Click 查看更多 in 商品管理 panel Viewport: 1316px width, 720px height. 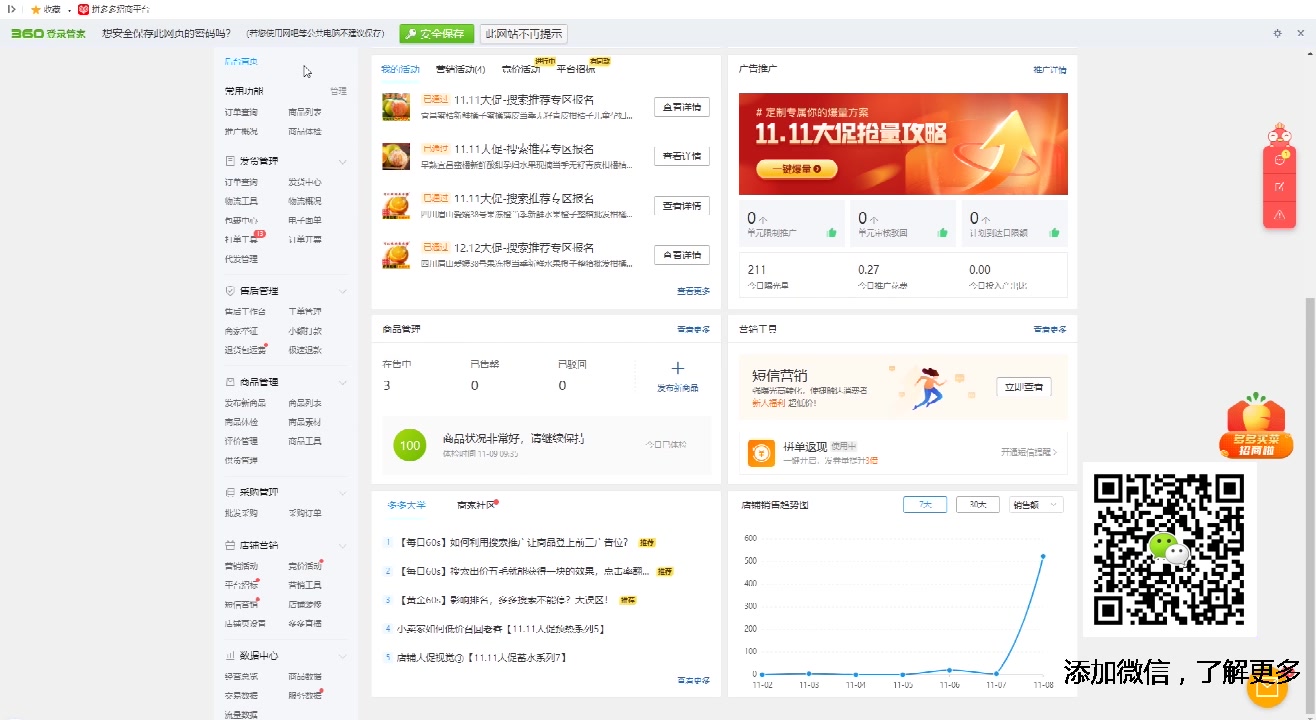pyautogui.click(x=694, y=329)
